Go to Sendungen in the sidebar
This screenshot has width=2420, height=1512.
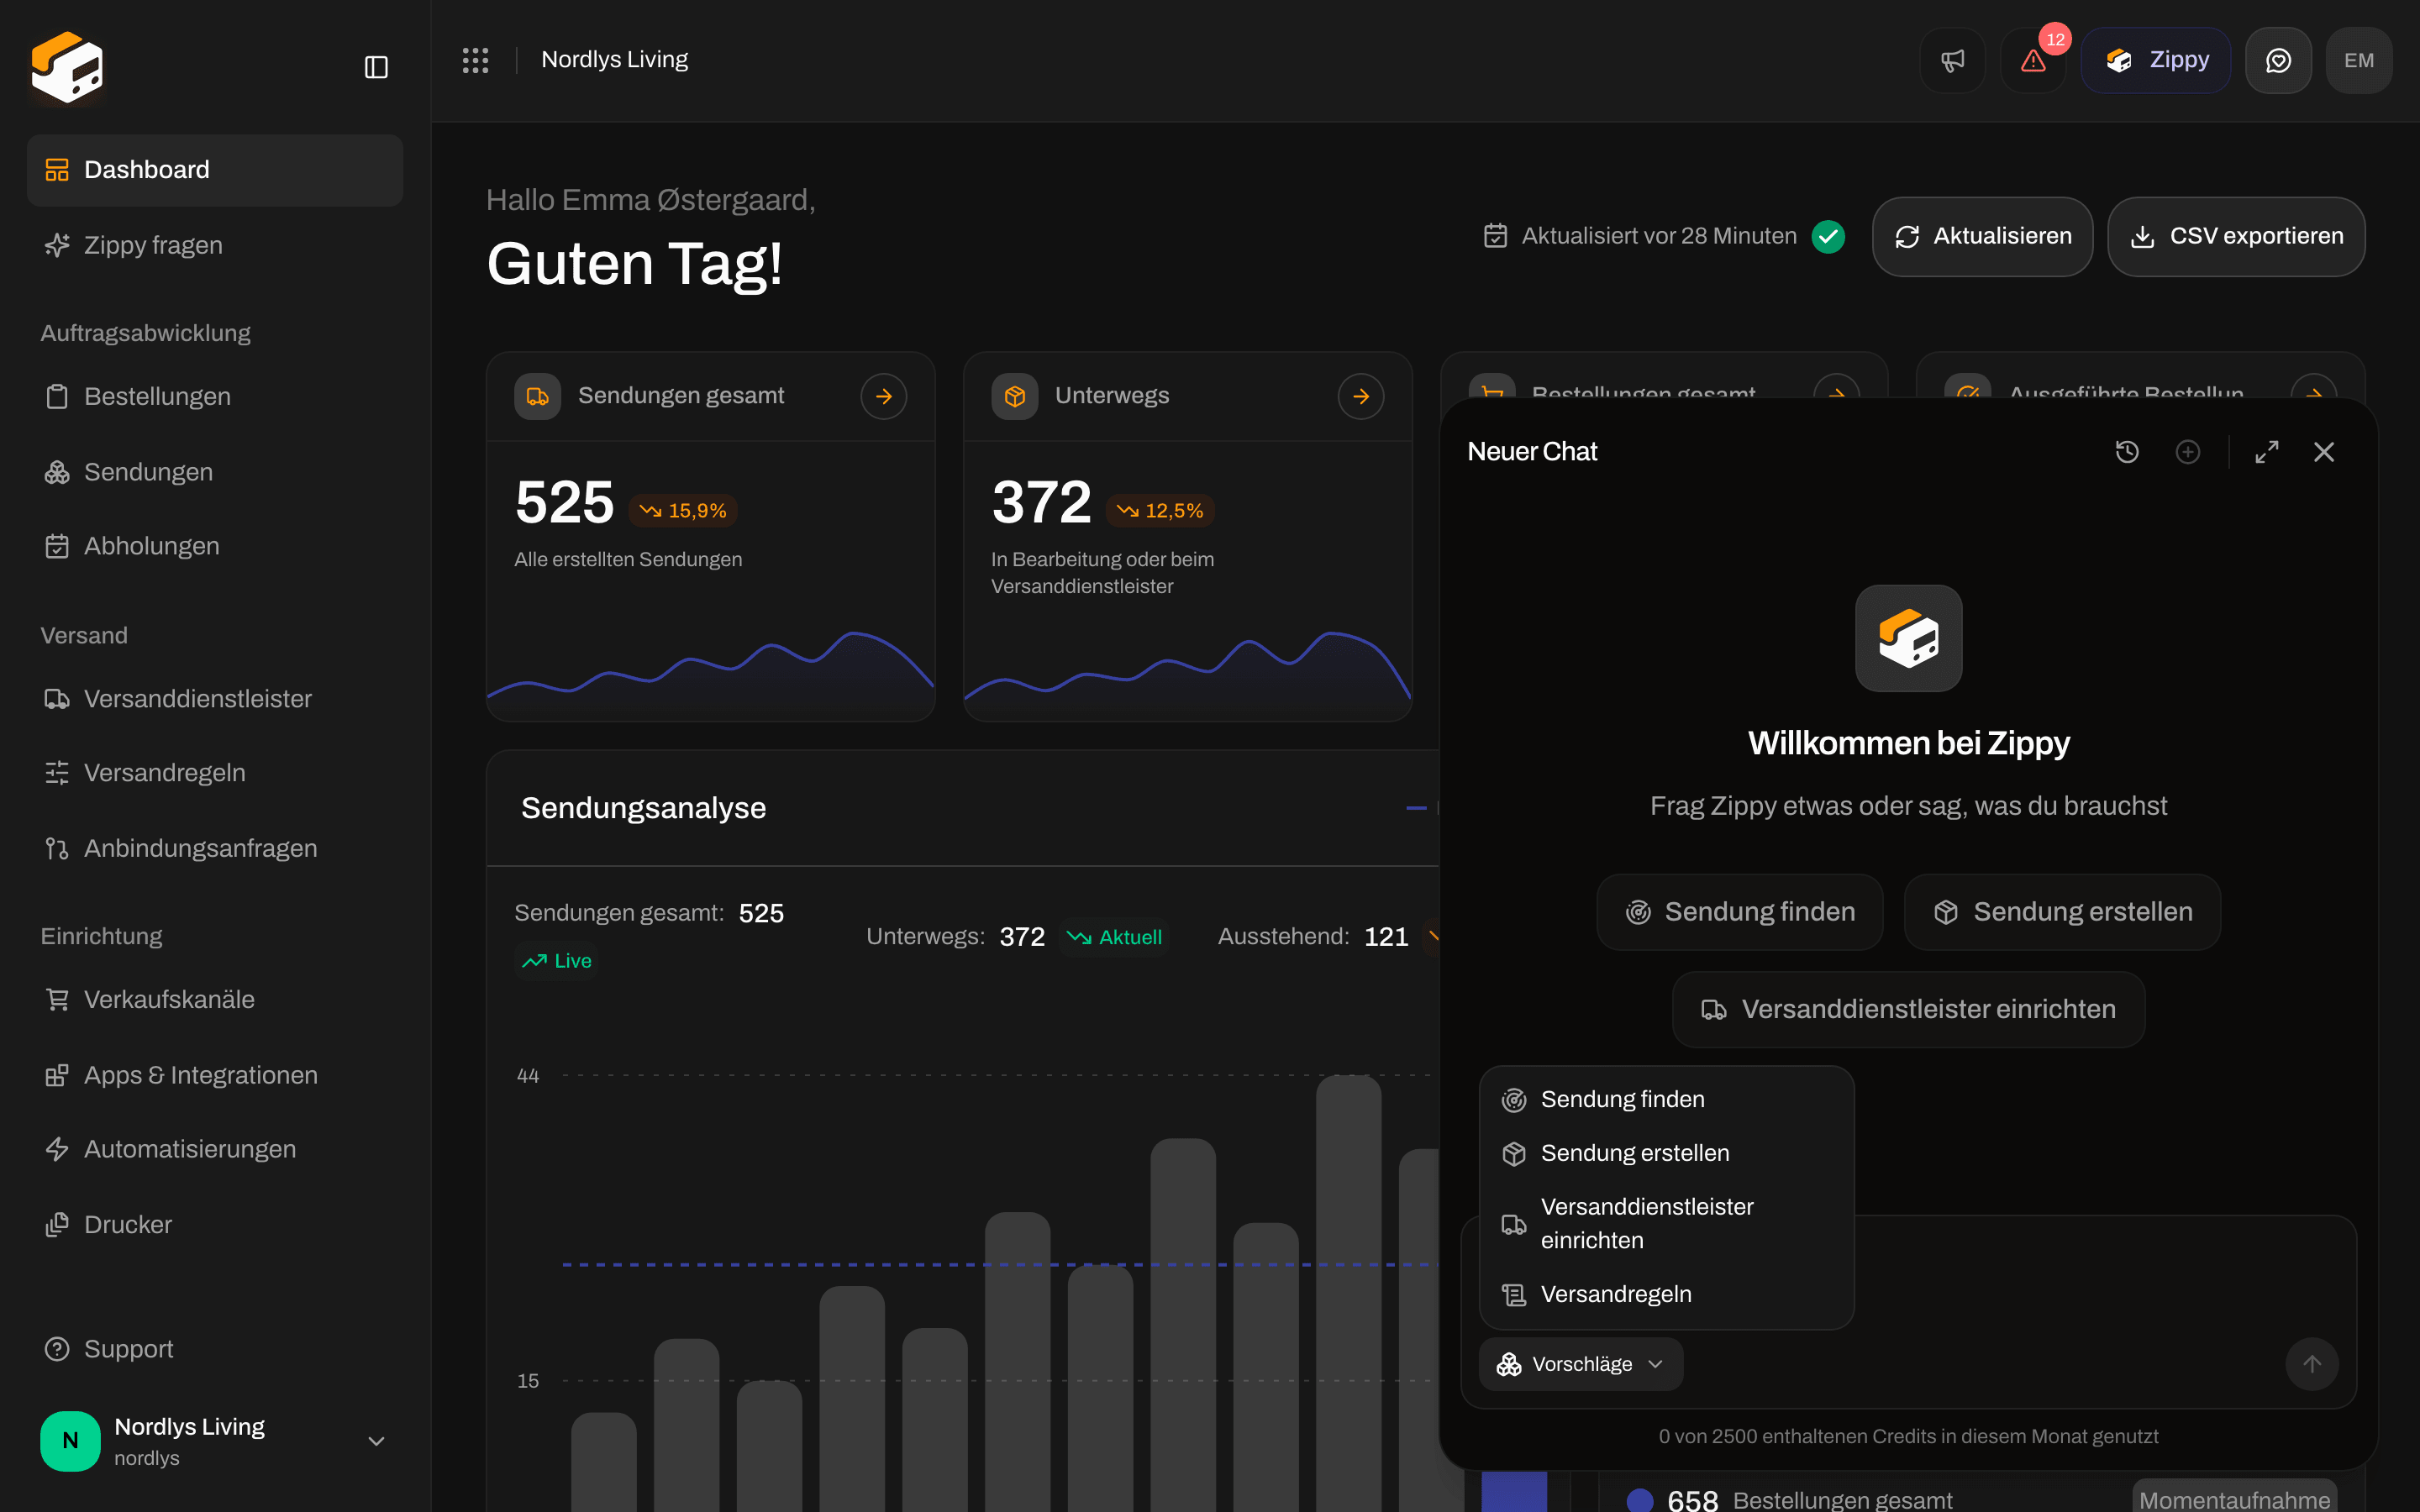[215, 472]
